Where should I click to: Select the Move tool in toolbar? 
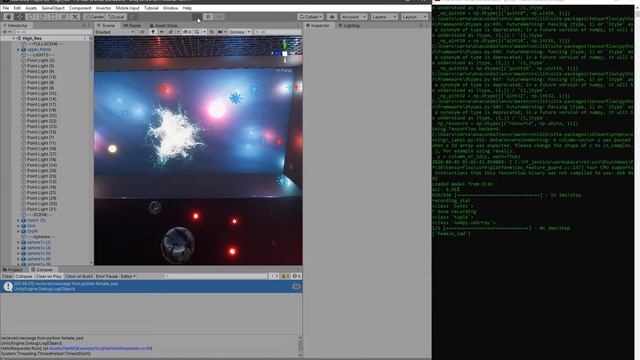click(20, 17)
